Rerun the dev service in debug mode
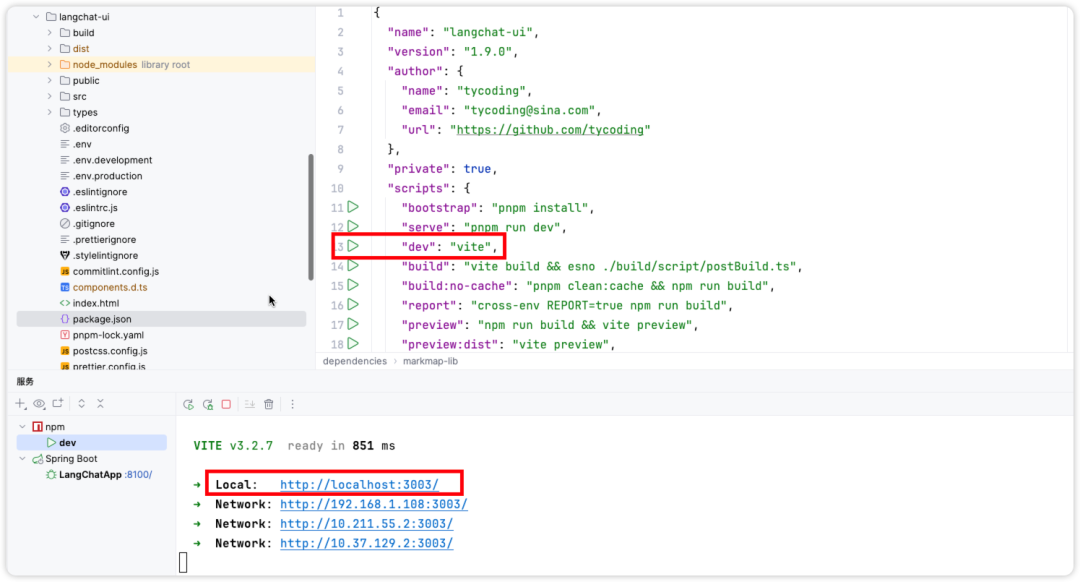Viewport: 1080px width, 582px height. (207, 405)
